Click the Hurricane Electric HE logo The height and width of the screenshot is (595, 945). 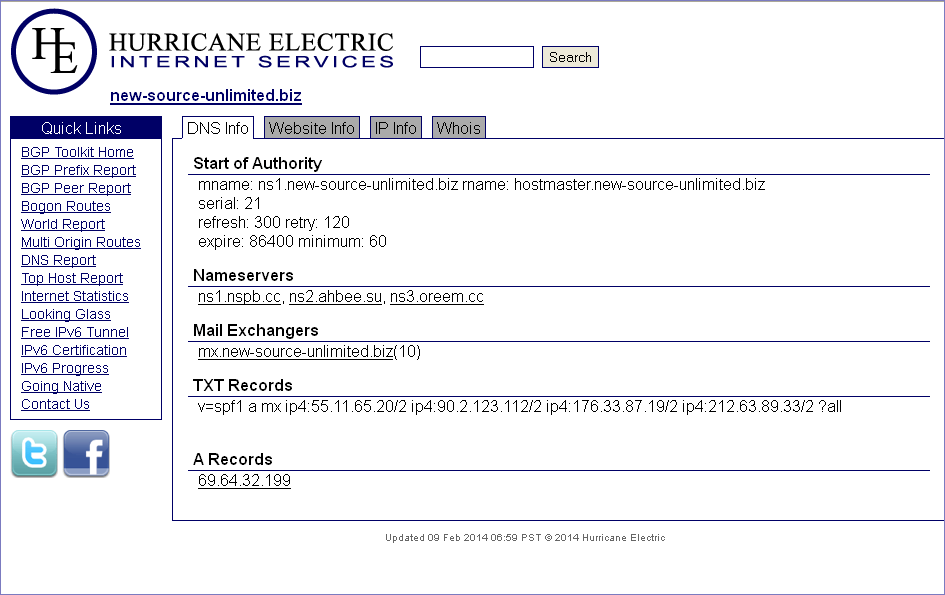(54, 51)
